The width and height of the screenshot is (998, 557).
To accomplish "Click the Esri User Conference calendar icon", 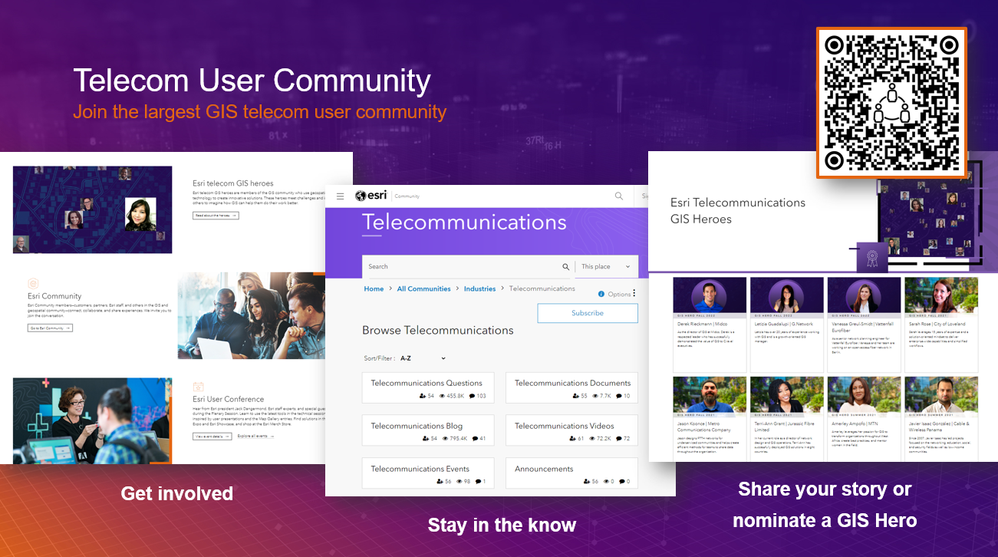I will (198, 386).
